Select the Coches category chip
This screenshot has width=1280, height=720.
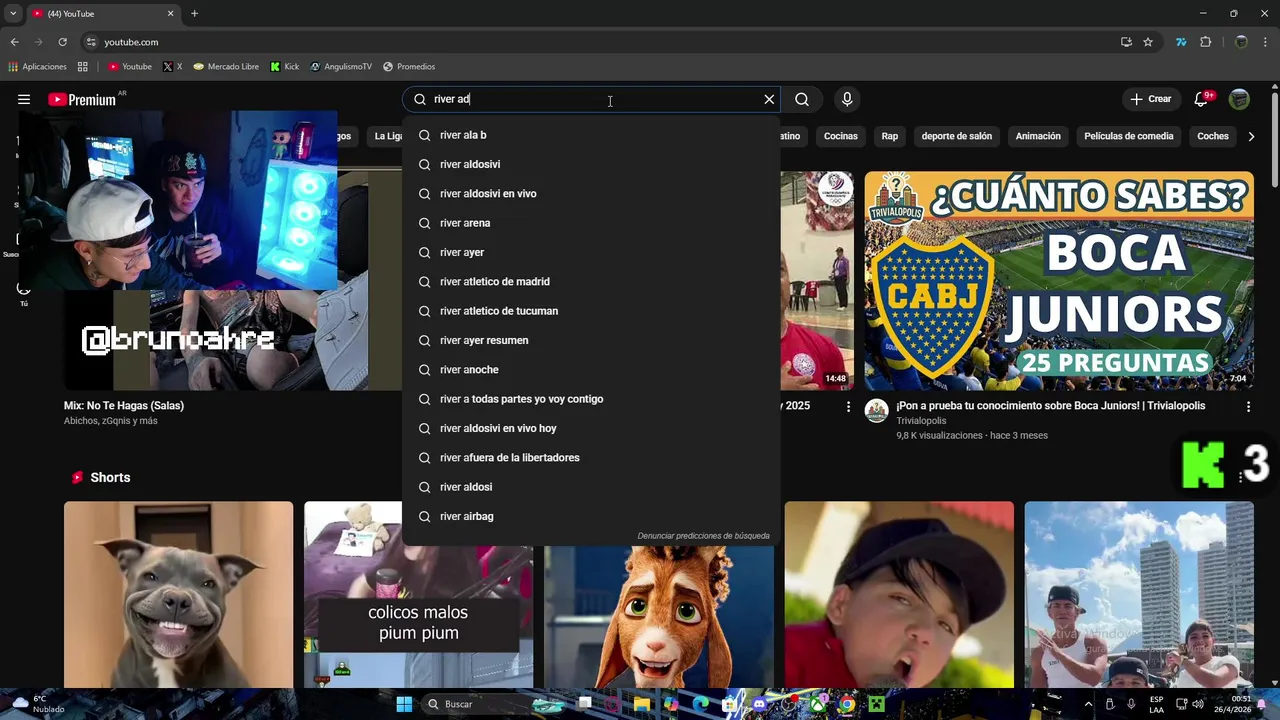(x=1213, y=136)
